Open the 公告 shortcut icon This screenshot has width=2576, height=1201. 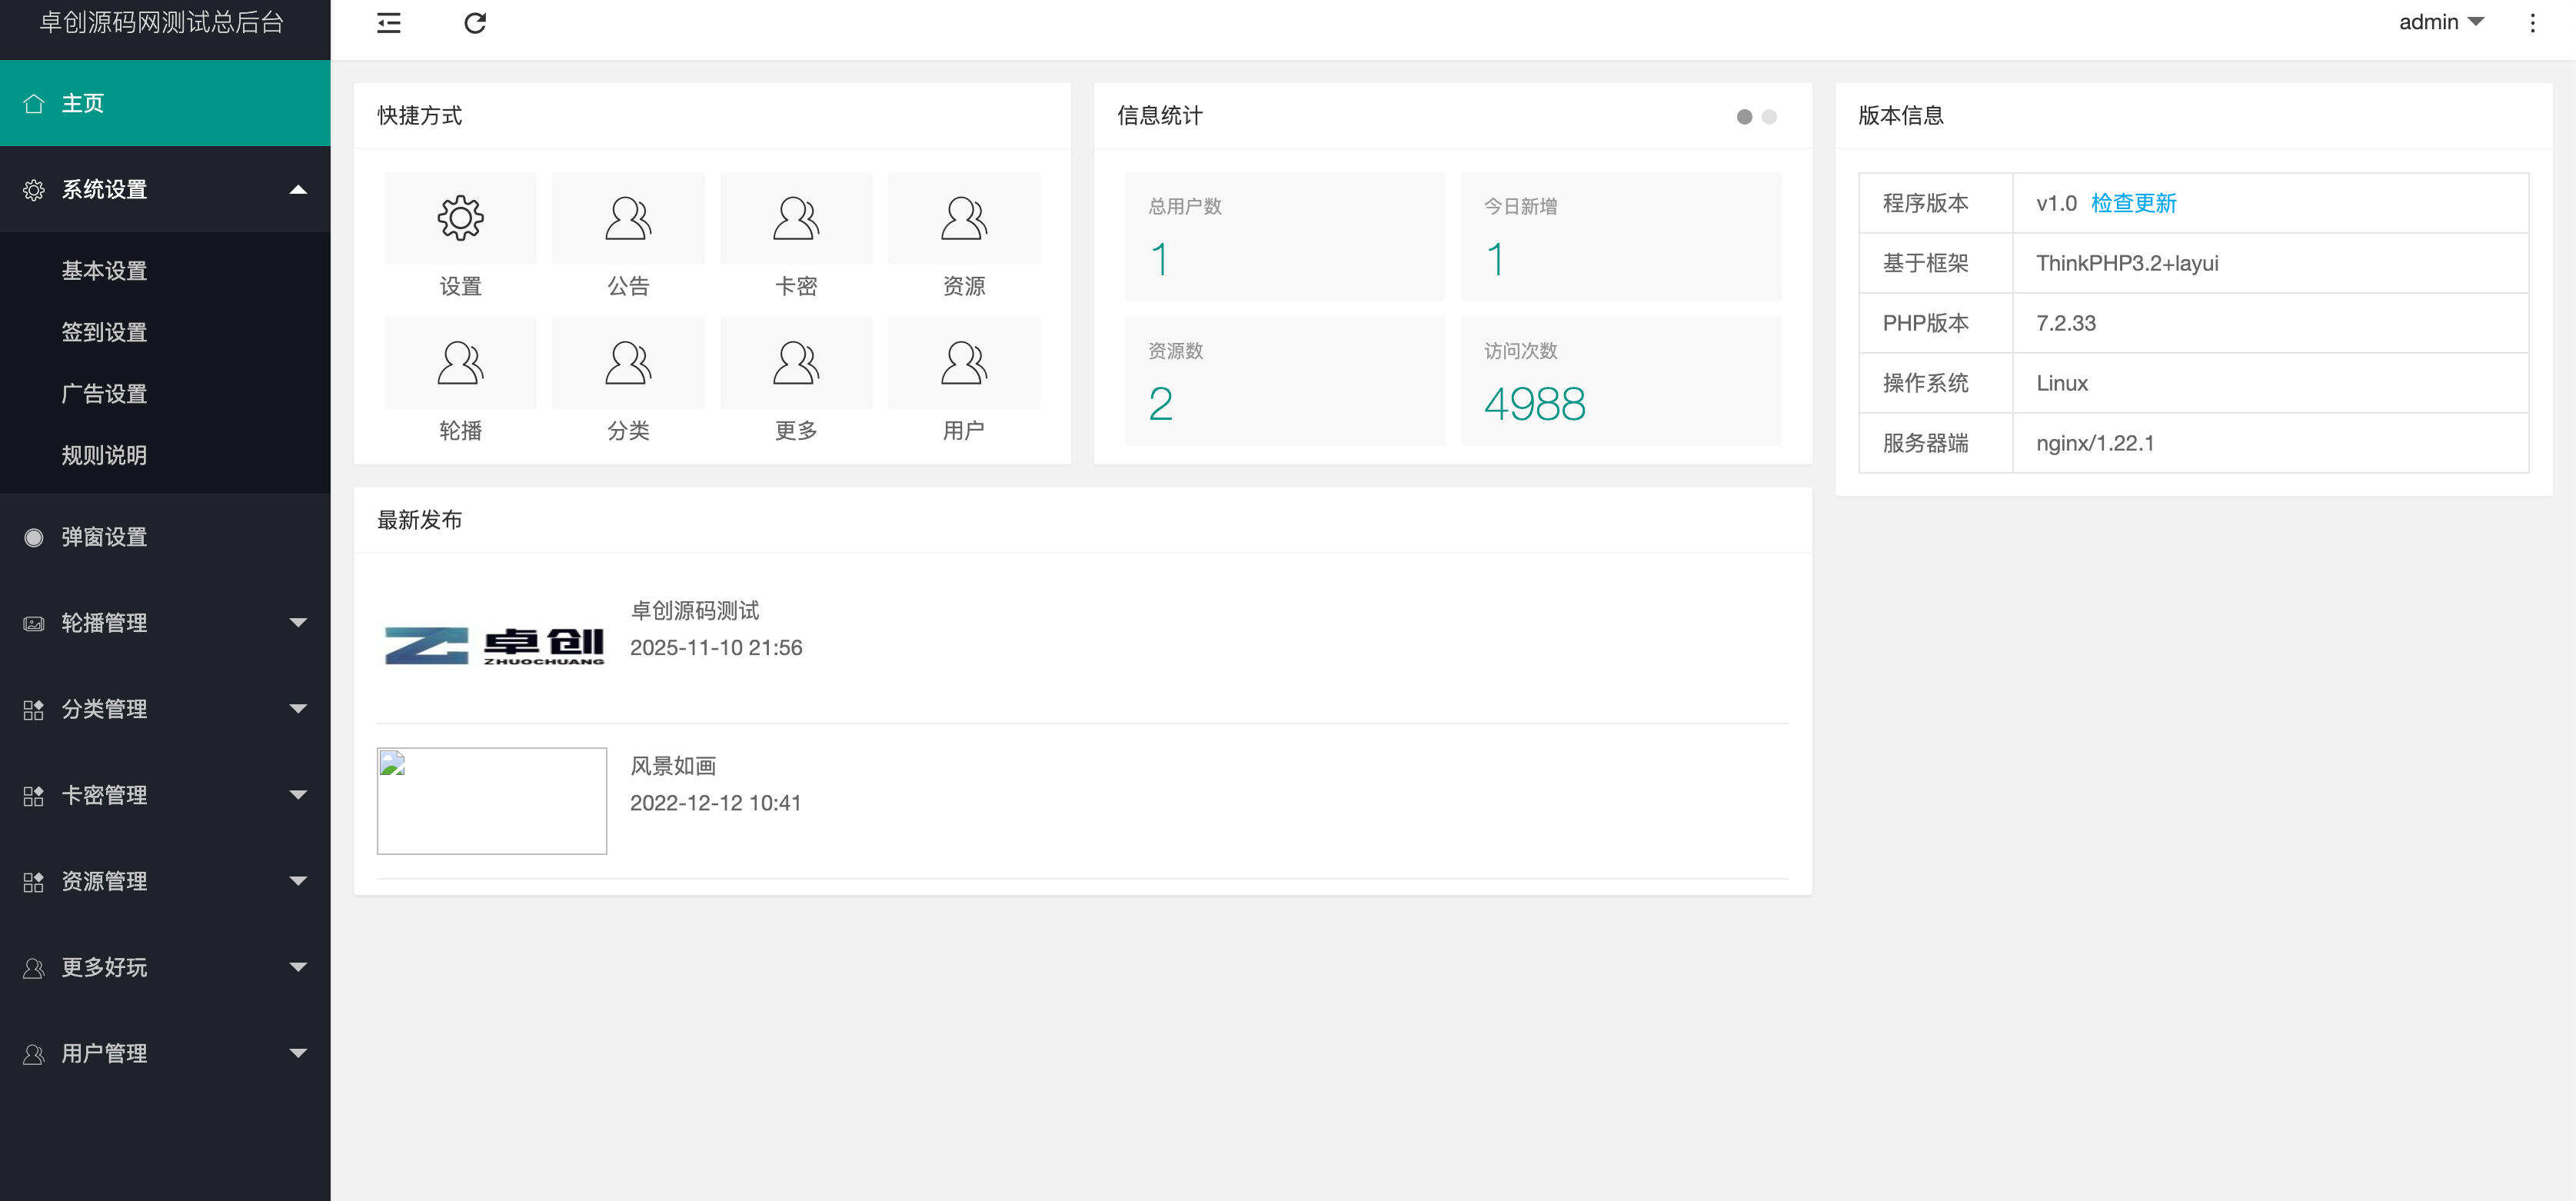tap(628, 218)
